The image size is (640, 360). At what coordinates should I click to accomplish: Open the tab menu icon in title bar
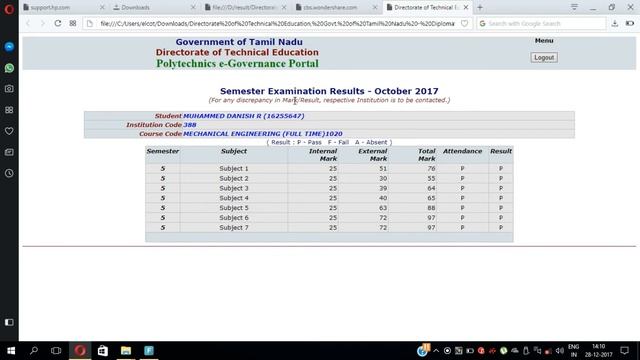pos(574,7)
